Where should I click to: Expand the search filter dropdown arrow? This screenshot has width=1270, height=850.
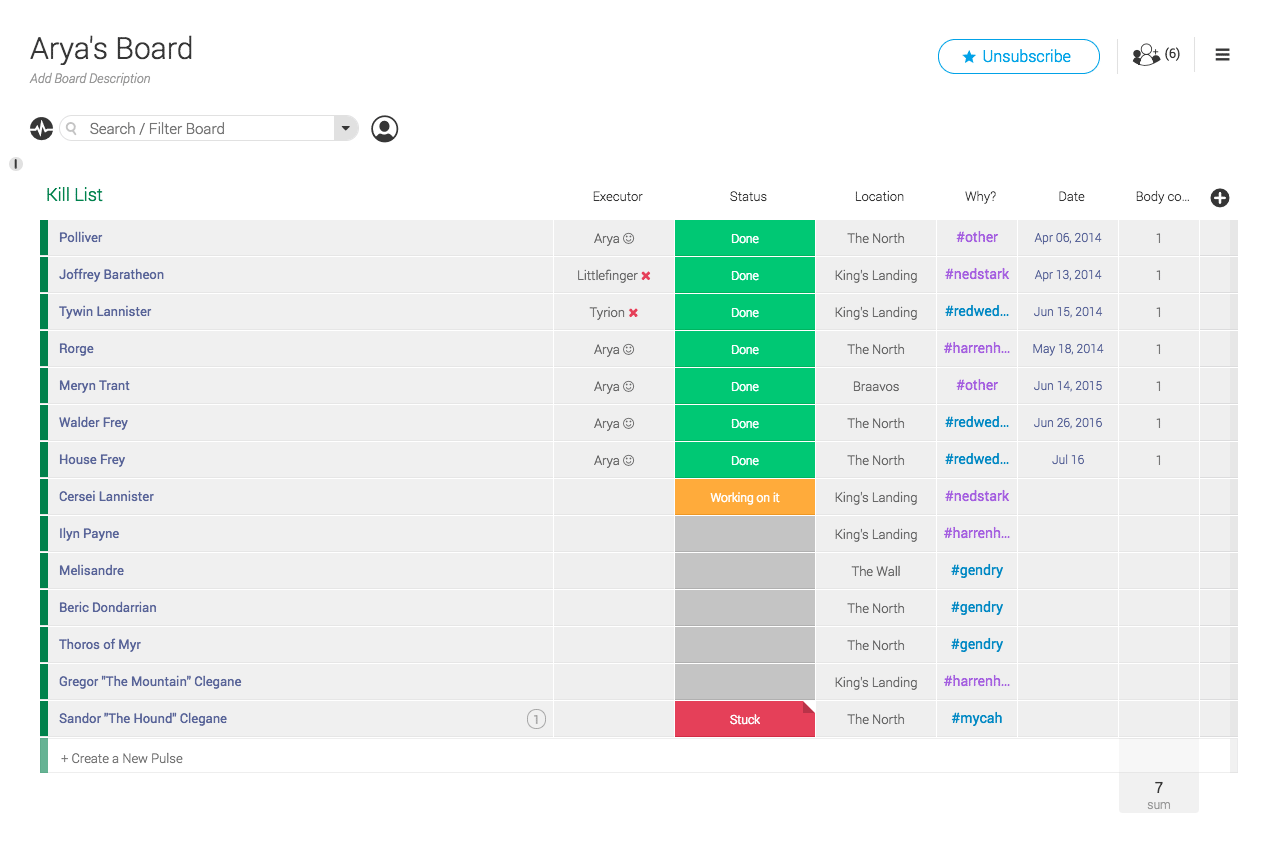(346, 128)
